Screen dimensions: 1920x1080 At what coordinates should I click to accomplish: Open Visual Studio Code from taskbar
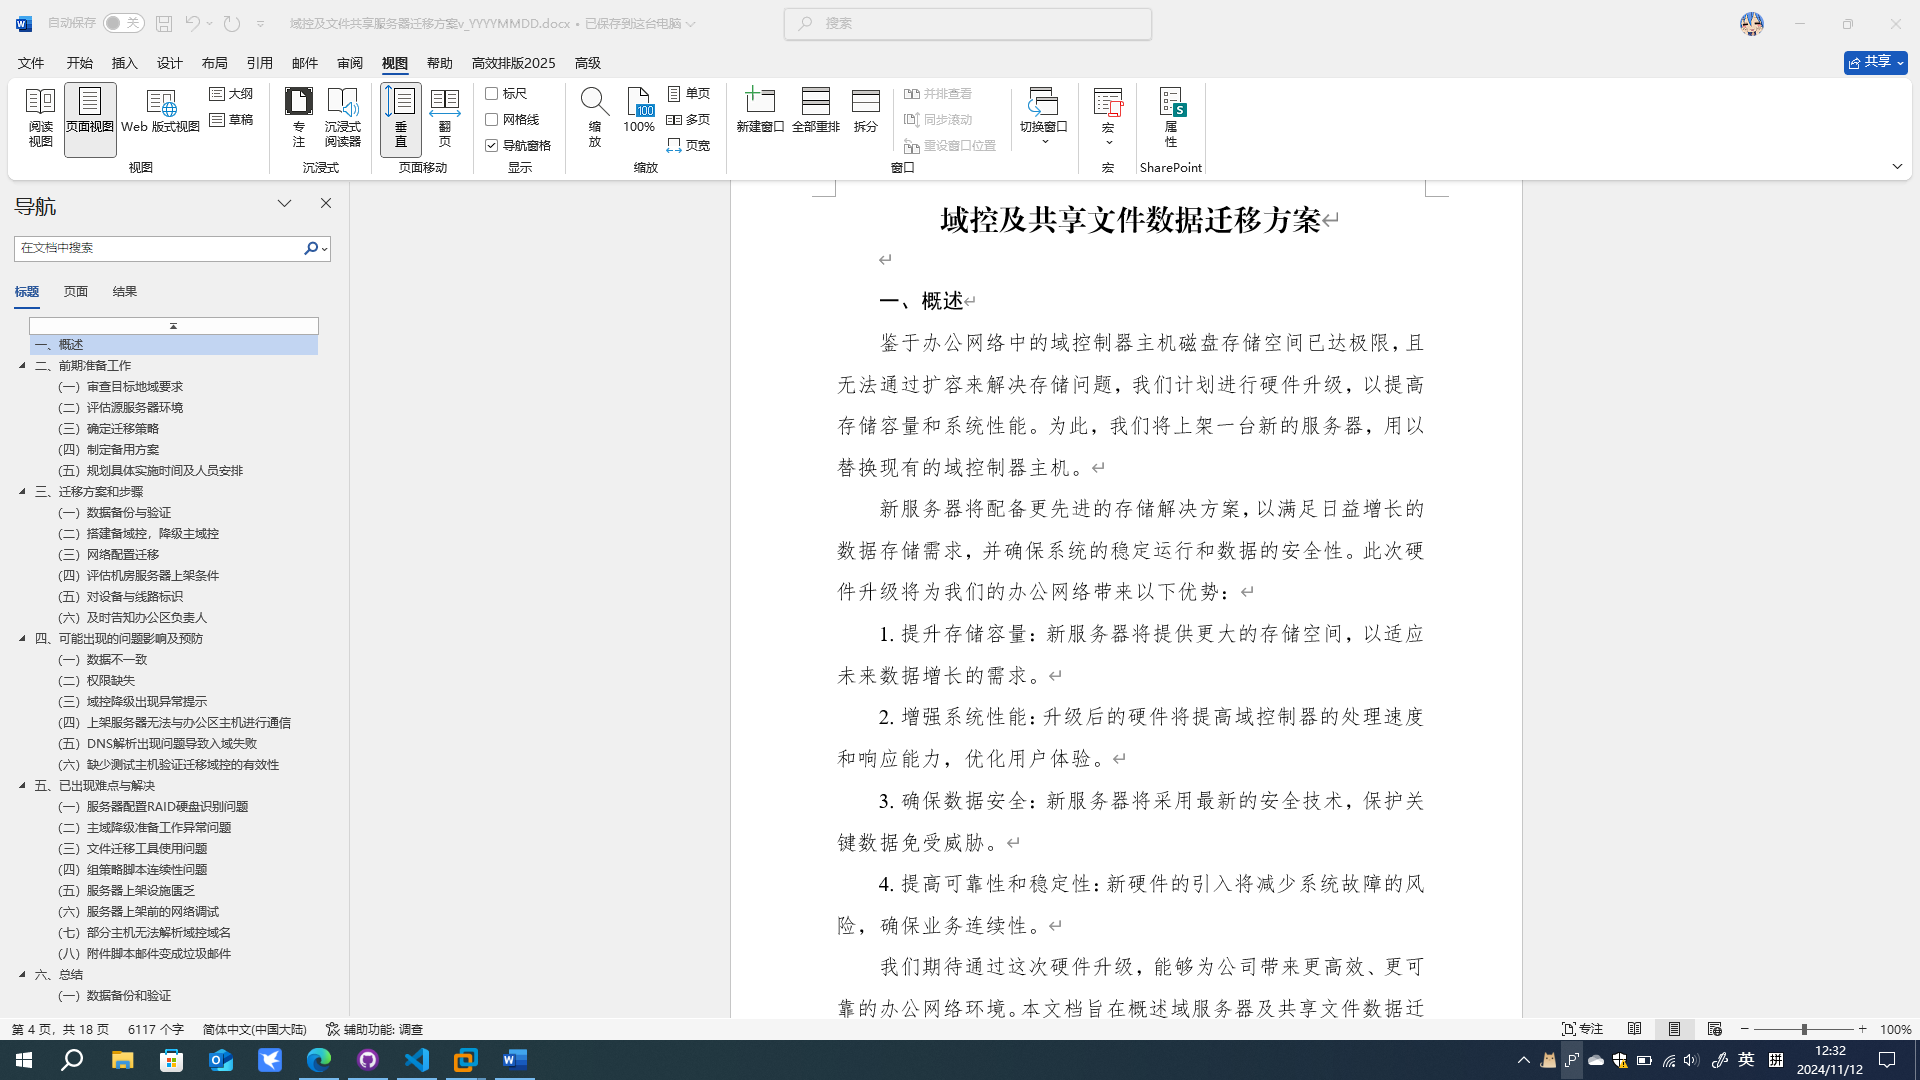[417, 1060]
